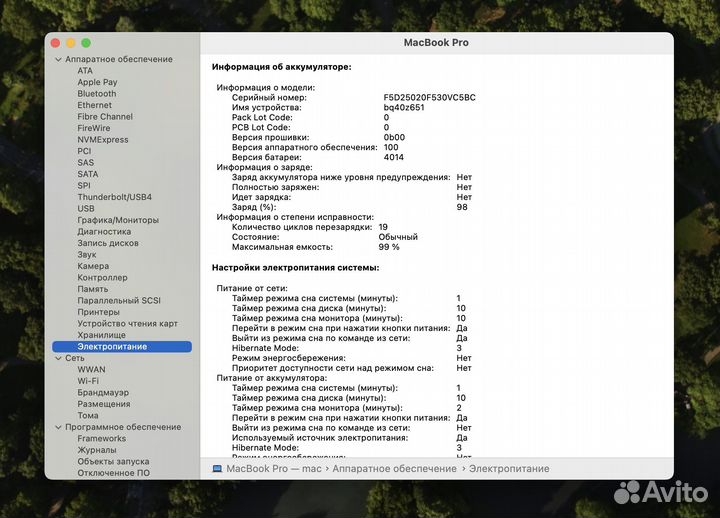Open Журналы entry
The image size is (720, 518).
click(x=97, y=450)
